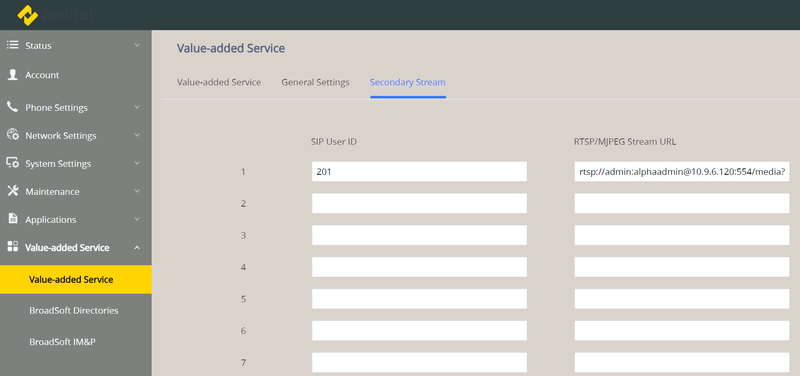800x376 pixels.
Task: Collapse the Value-added Service sidebar section
Action: click(x=137, y=247)
